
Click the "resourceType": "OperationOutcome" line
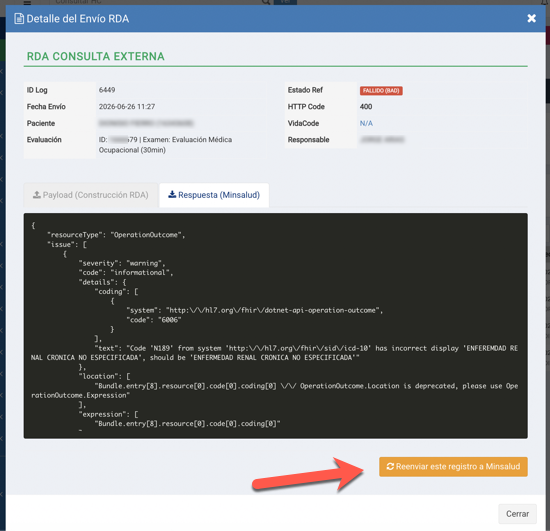116,235
